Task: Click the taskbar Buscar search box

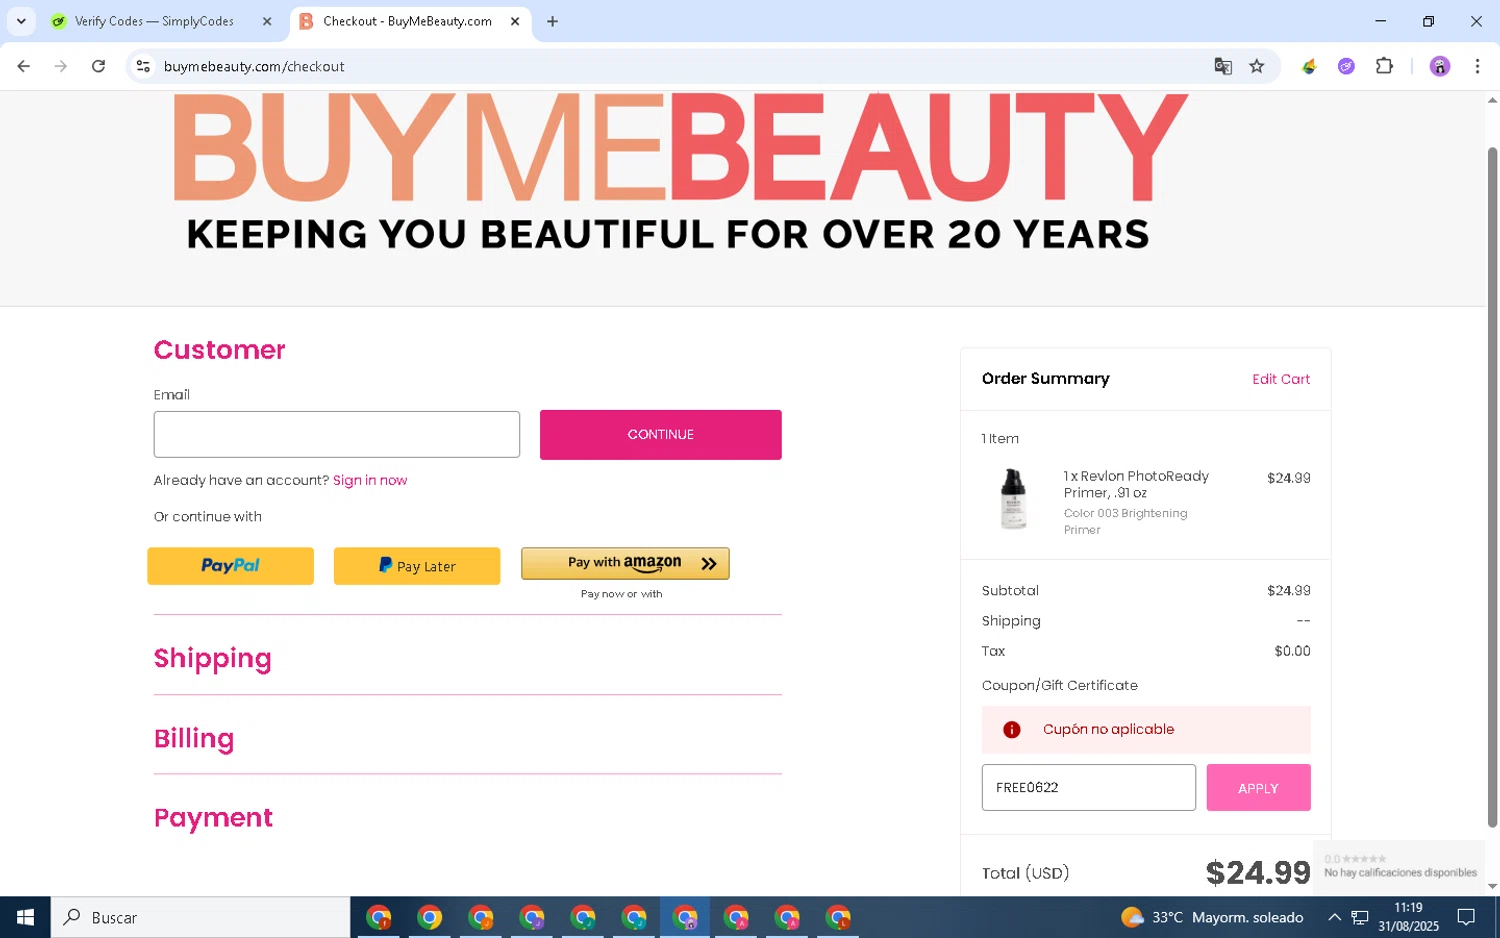Action: (x=200, y=917)
